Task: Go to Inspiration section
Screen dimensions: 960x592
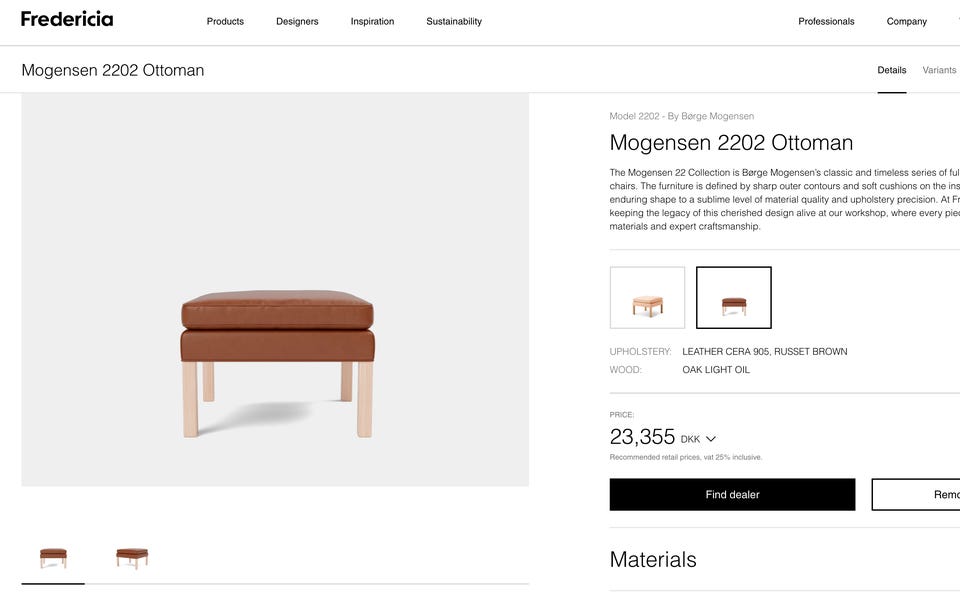Action: 372,21
